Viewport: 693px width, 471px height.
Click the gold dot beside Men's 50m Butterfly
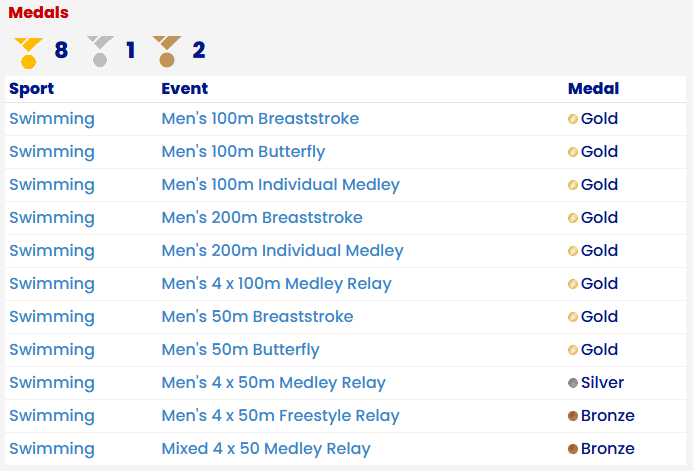[x=573, y=350]
